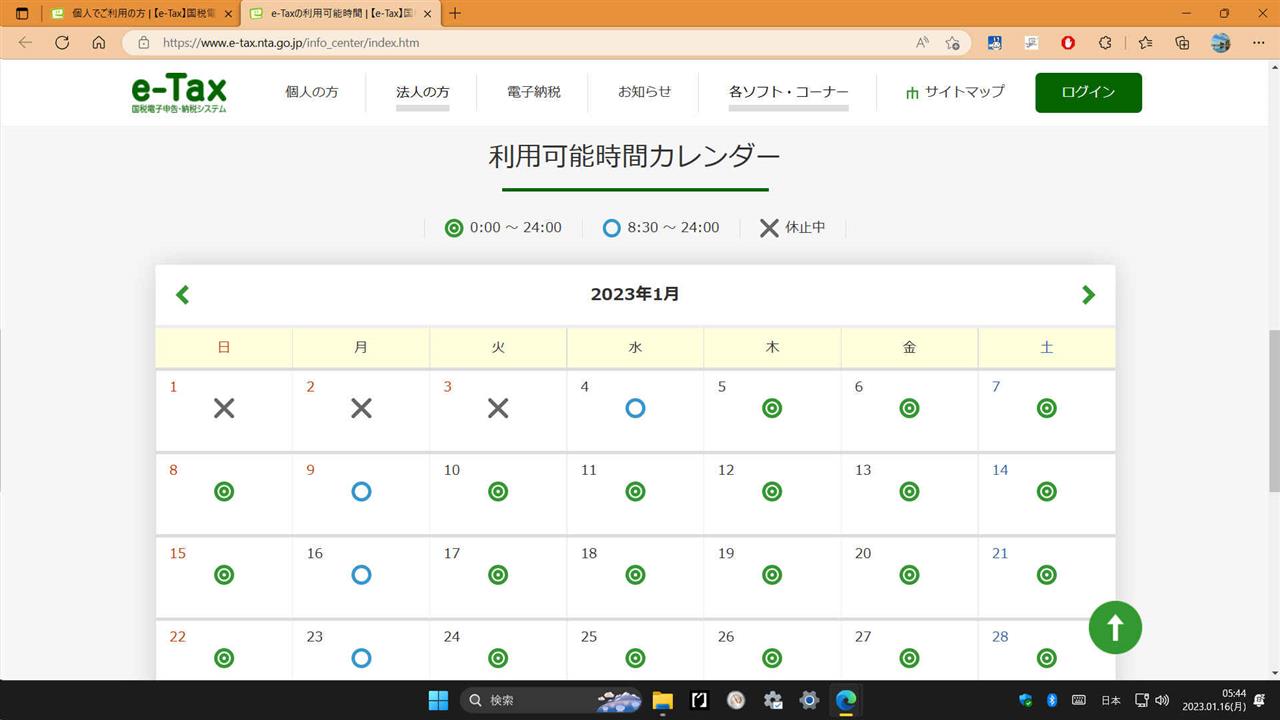The image size is (1280, 720).
Task: Click the 利用可能時間カレンダー heading
Action: click(x=635, y=156)
